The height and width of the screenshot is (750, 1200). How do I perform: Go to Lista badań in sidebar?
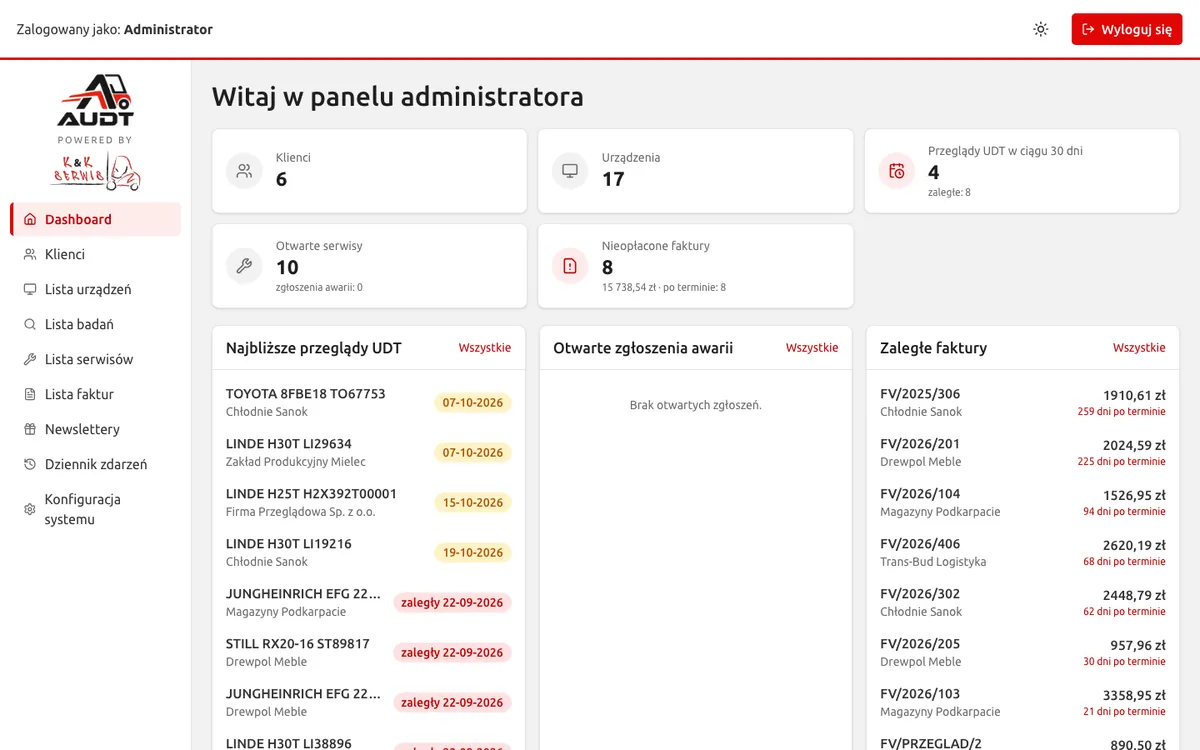coord(96,324)
